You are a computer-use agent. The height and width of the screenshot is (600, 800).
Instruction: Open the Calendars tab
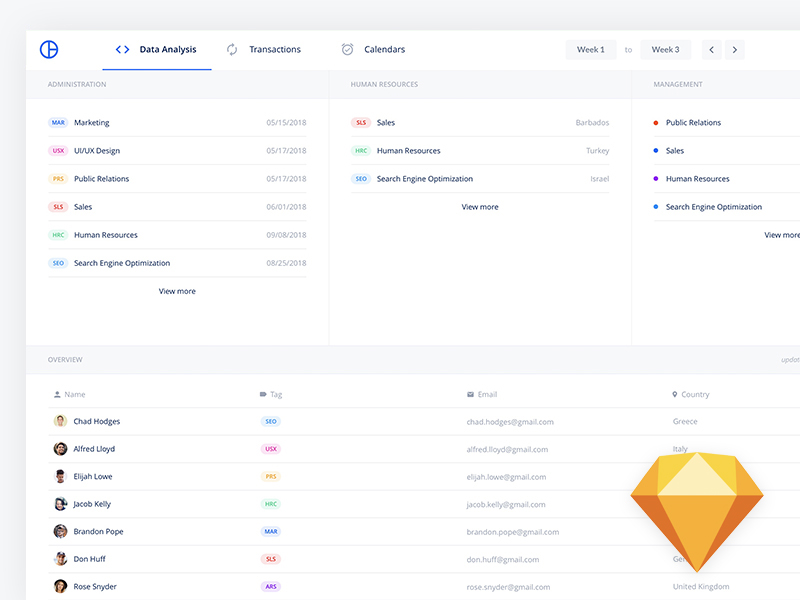pyautogui.click(x=384, y=49)
